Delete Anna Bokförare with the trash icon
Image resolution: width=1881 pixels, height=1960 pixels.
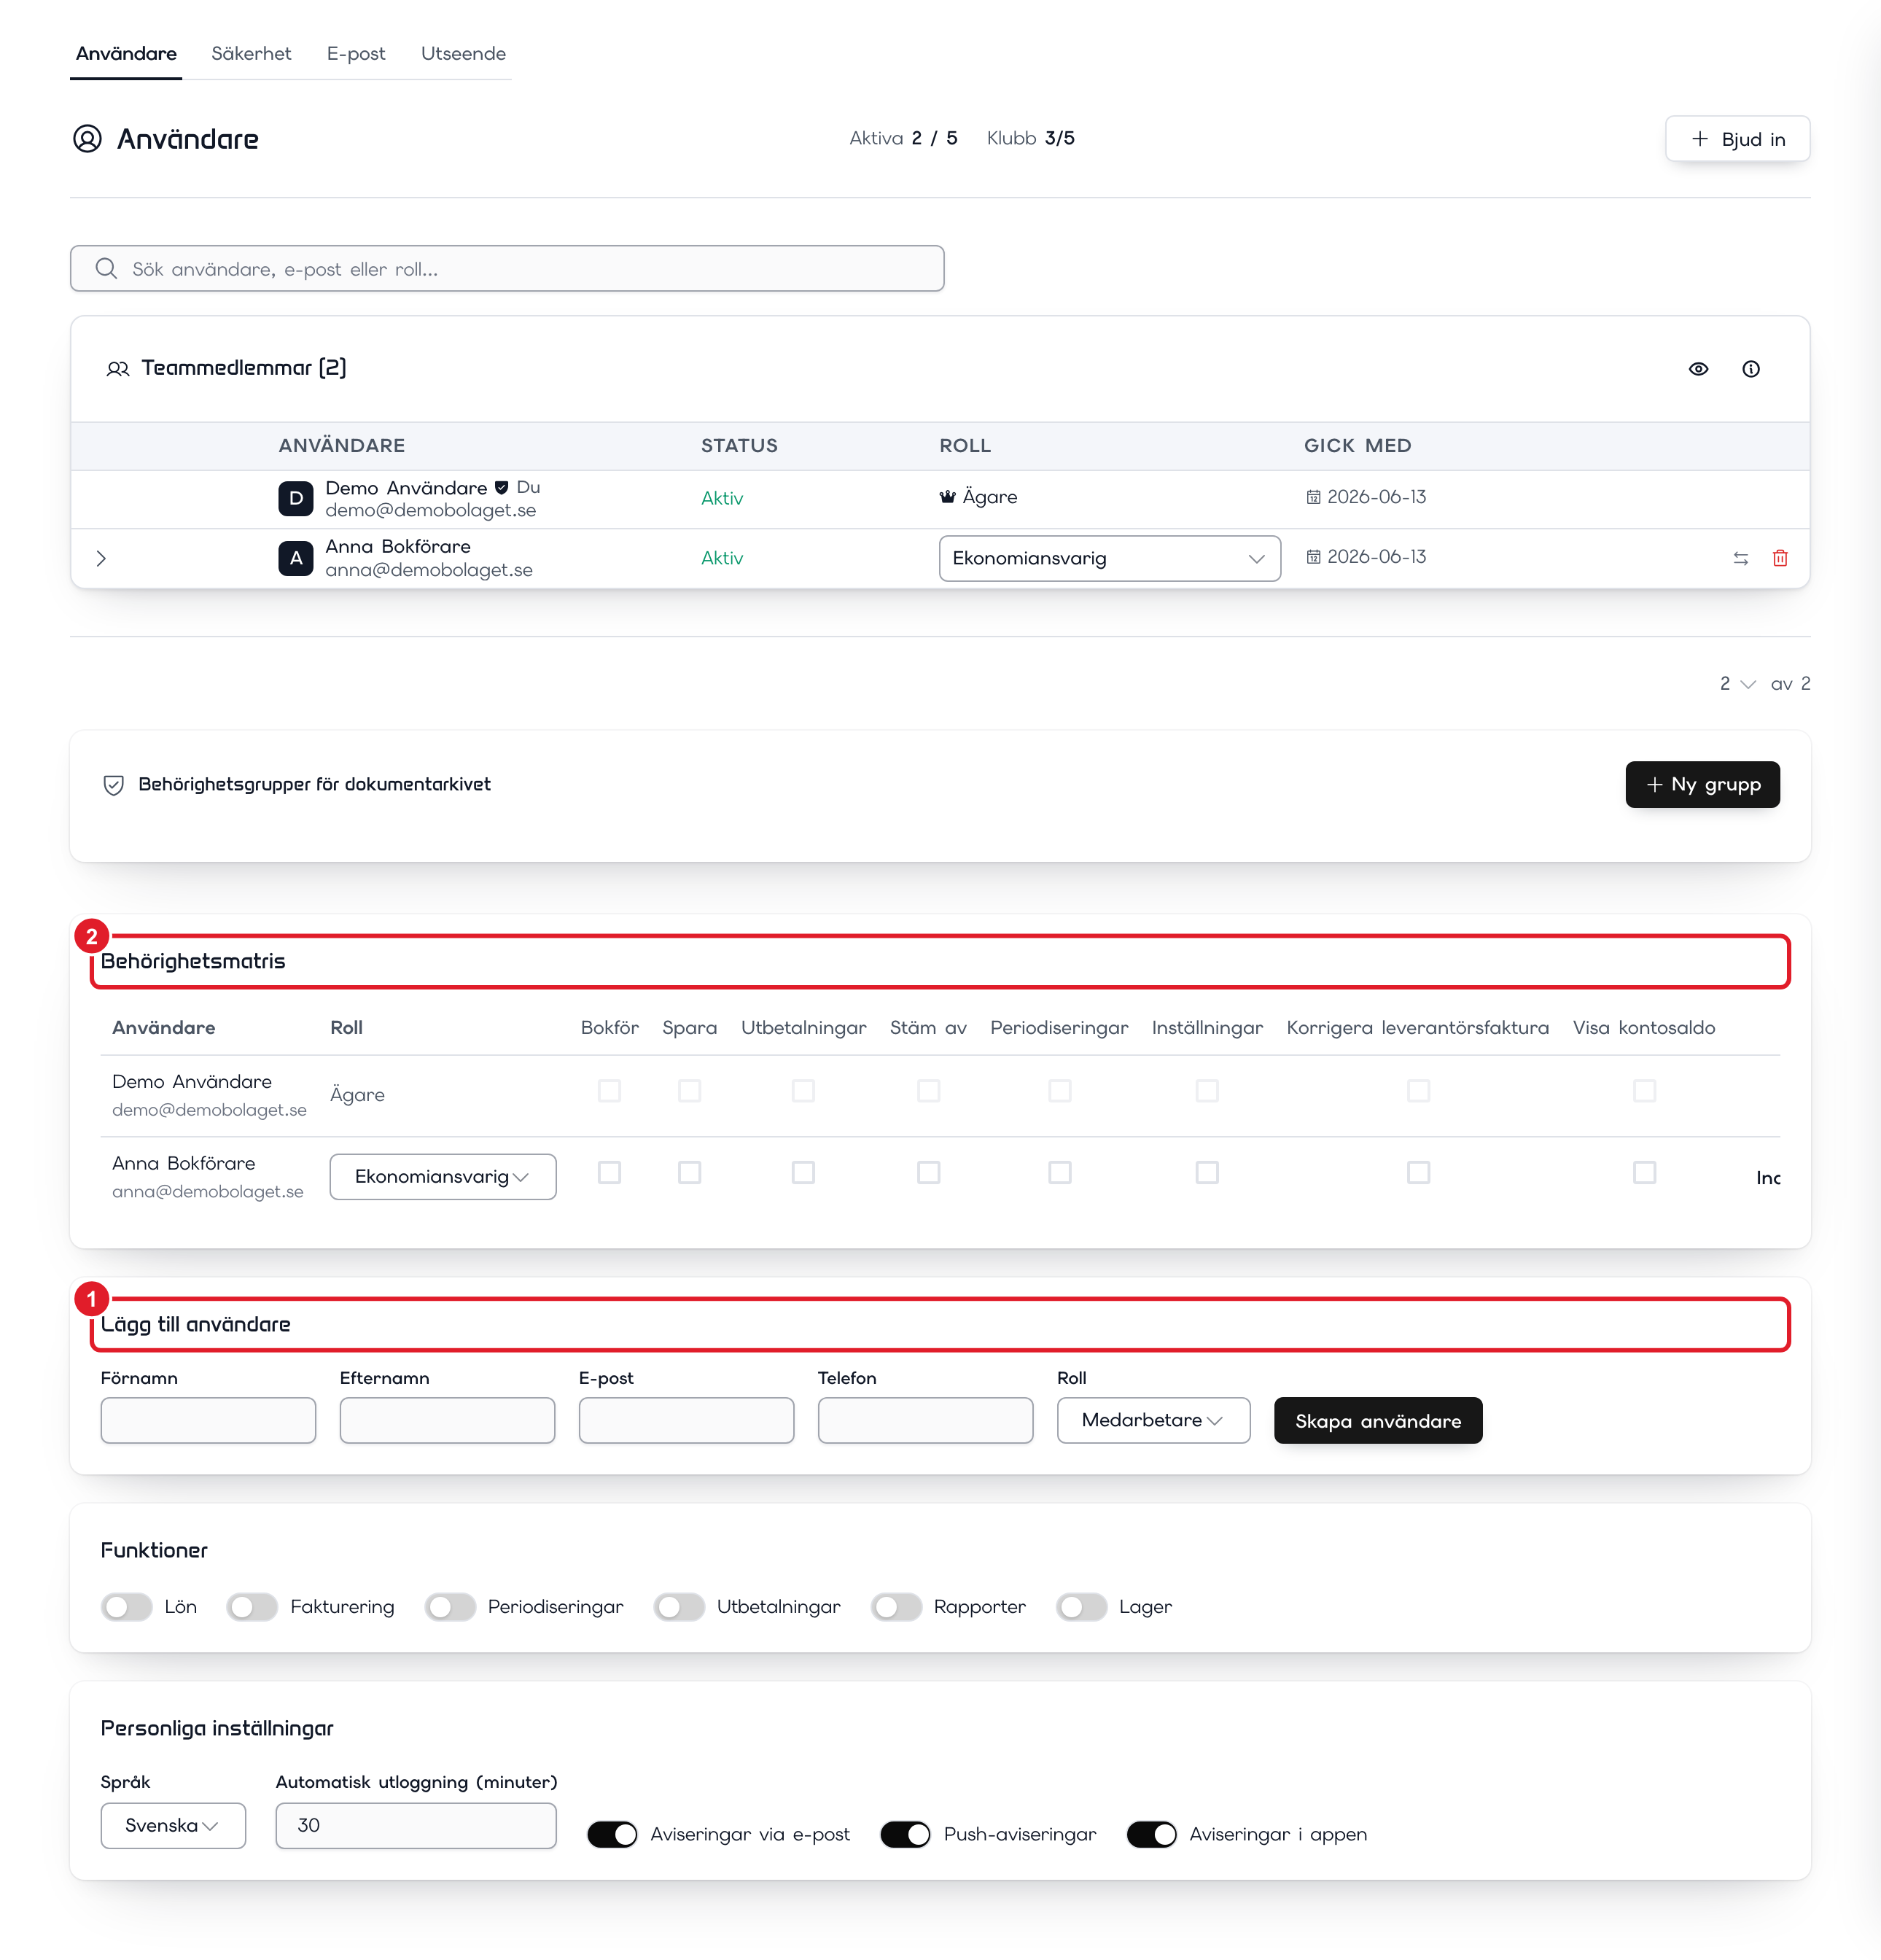coord(1780,558)
